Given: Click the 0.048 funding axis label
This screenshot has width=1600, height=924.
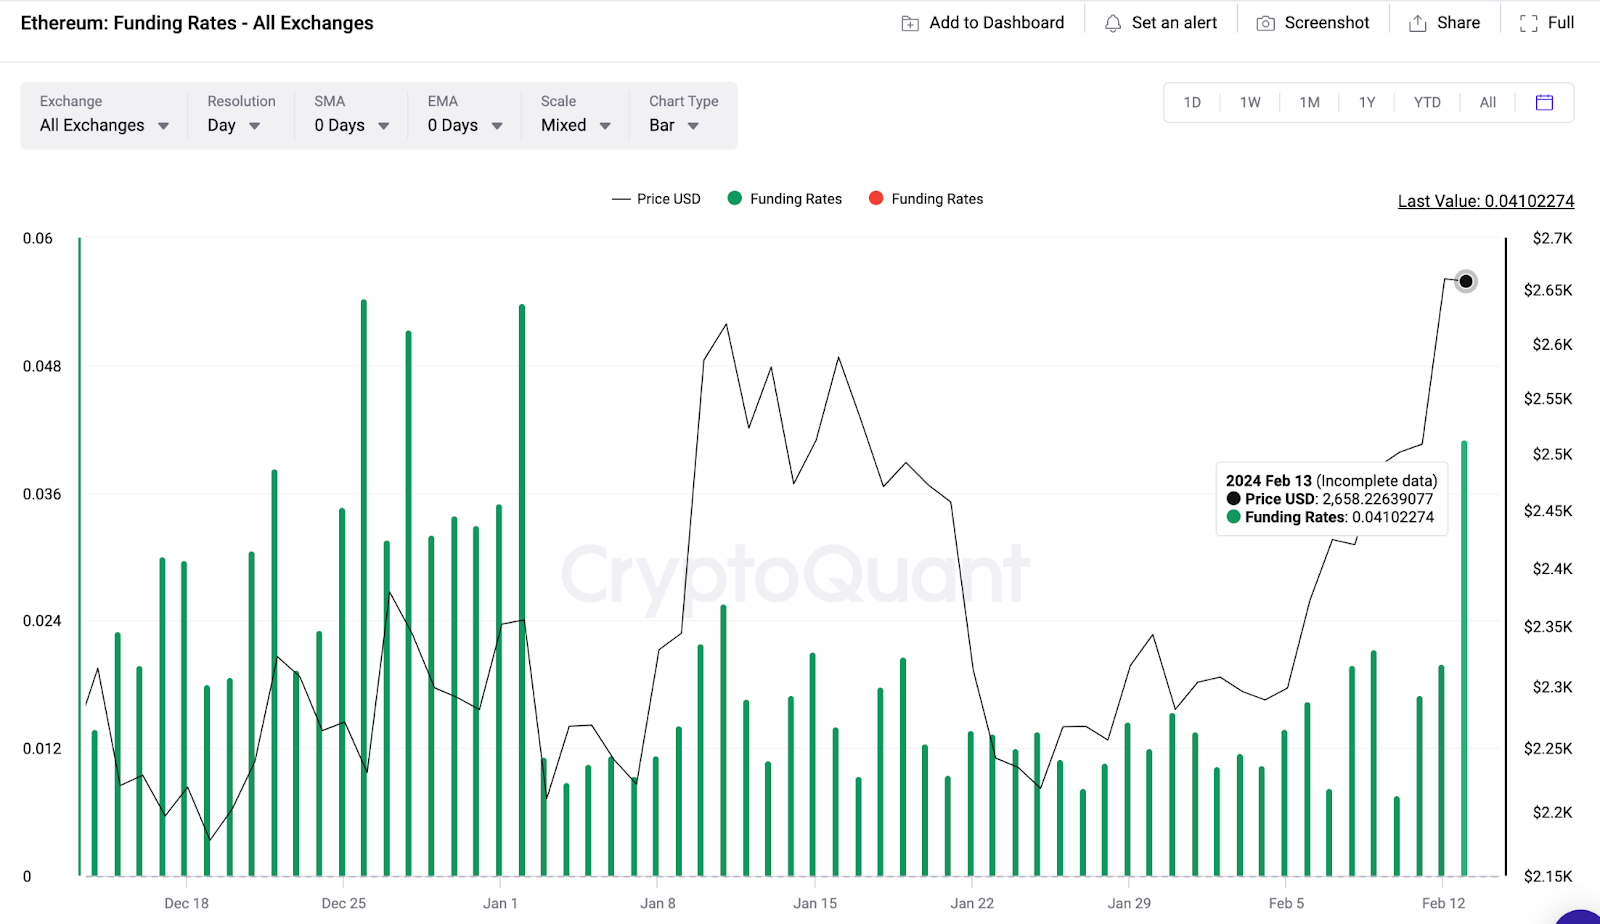Looking at the screenshot, I should click(42, 366).
